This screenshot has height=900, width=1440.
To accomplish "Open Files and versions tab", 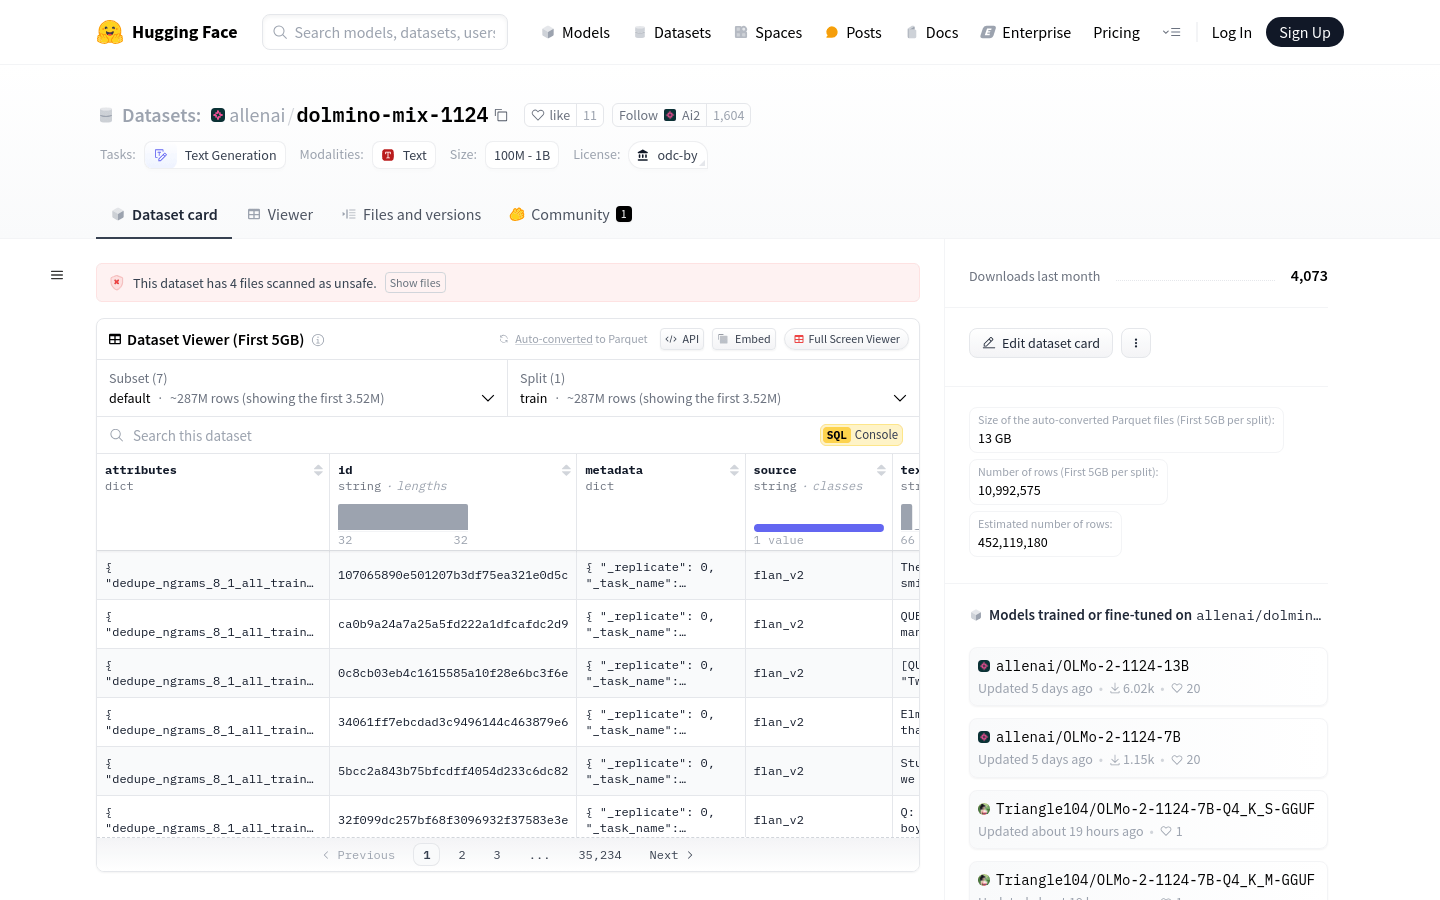I will (411, 214).
